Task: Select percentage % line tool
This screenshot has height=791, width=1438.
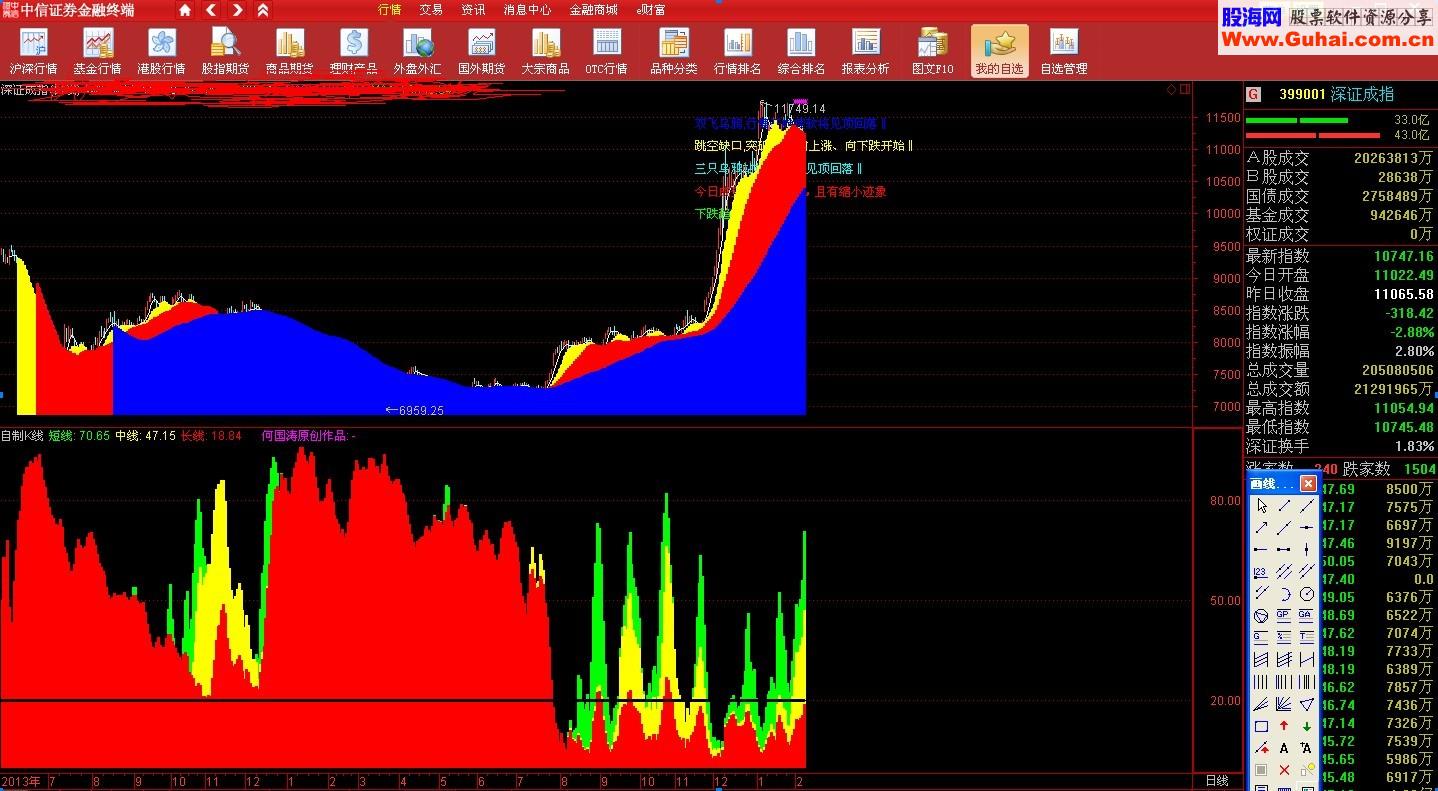Action: pyautogui.click(x=1284, y=636)
